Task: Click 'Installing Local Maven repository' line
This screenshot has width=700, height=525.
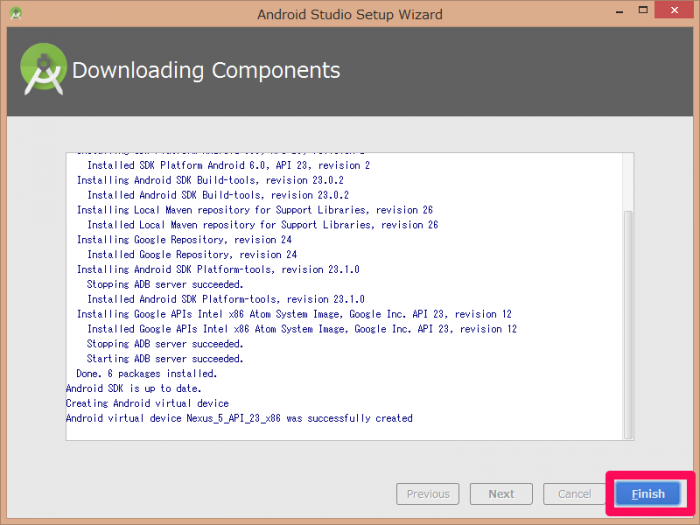Action: 255,210
